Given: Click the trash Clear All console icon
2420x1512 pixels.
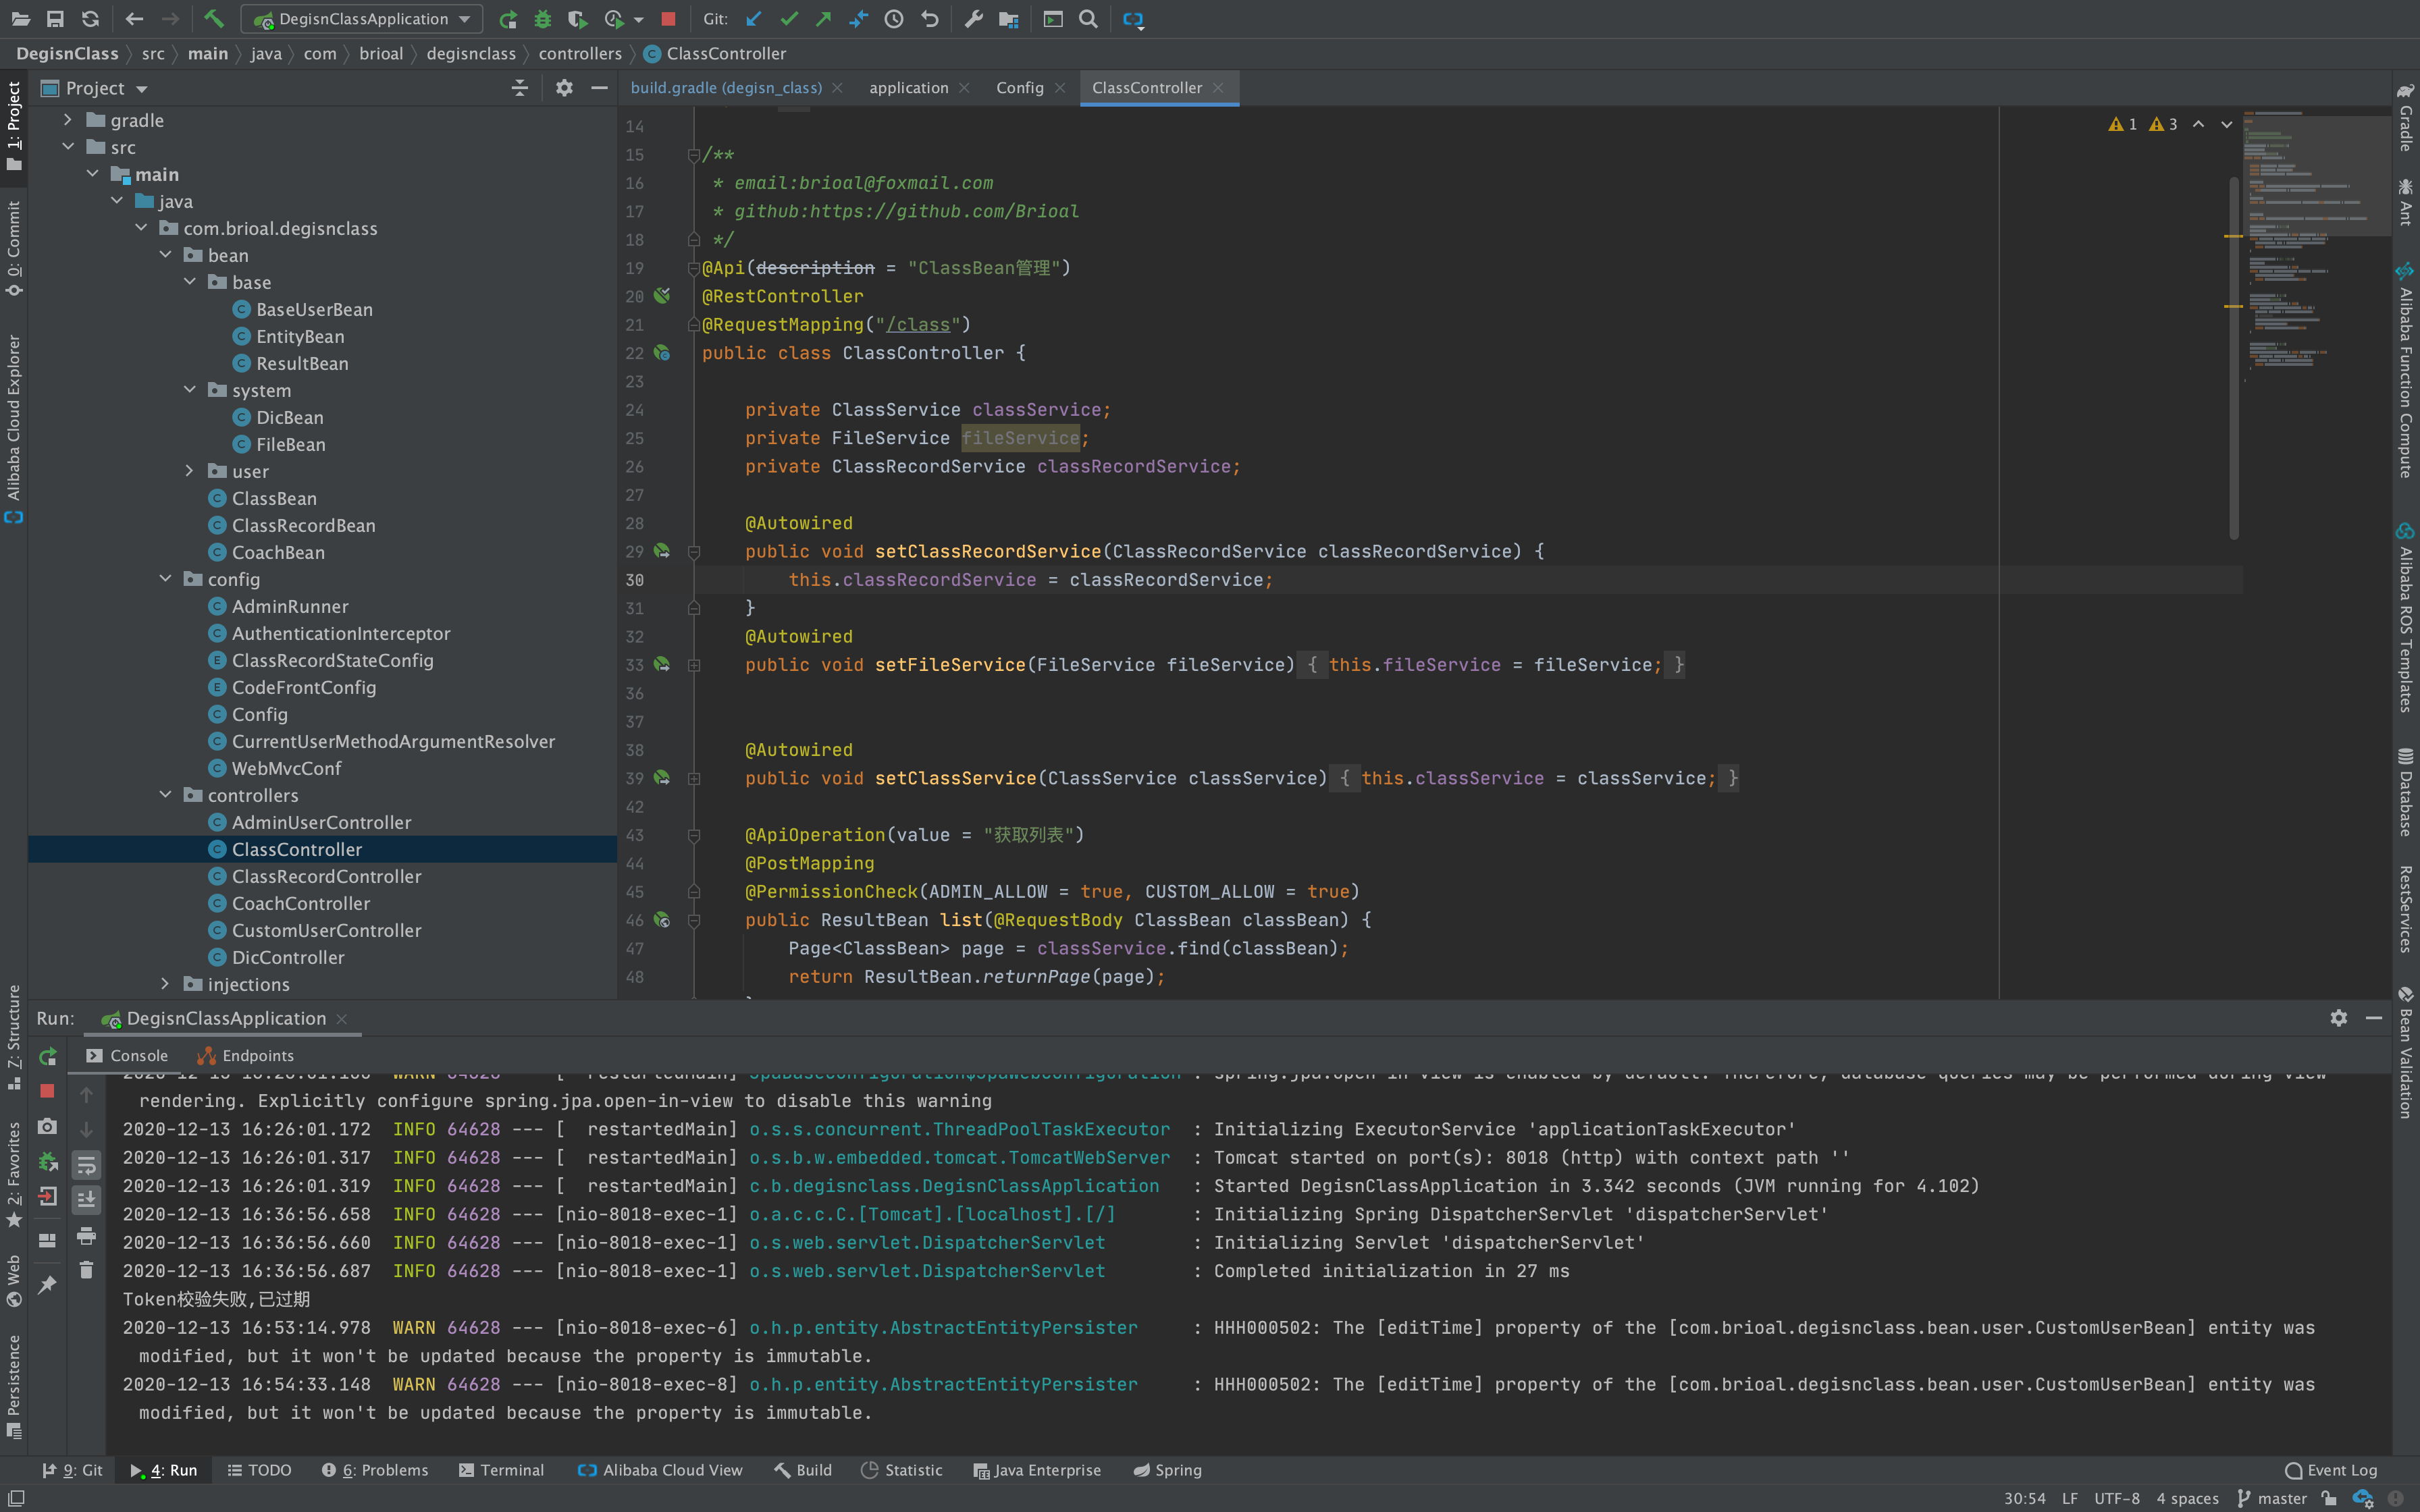Looking at the screenshot, I should click(86, 1270).
